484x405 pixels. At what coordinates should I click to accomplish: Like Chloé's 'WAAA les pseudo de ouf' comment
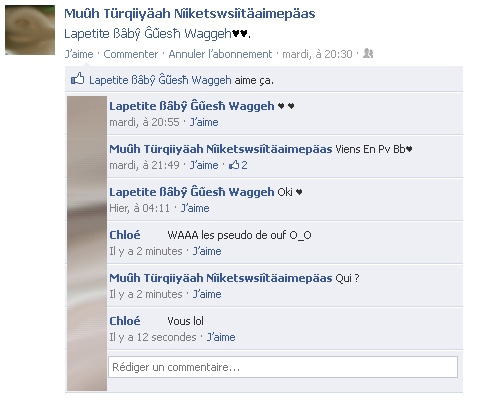point(207,251)
